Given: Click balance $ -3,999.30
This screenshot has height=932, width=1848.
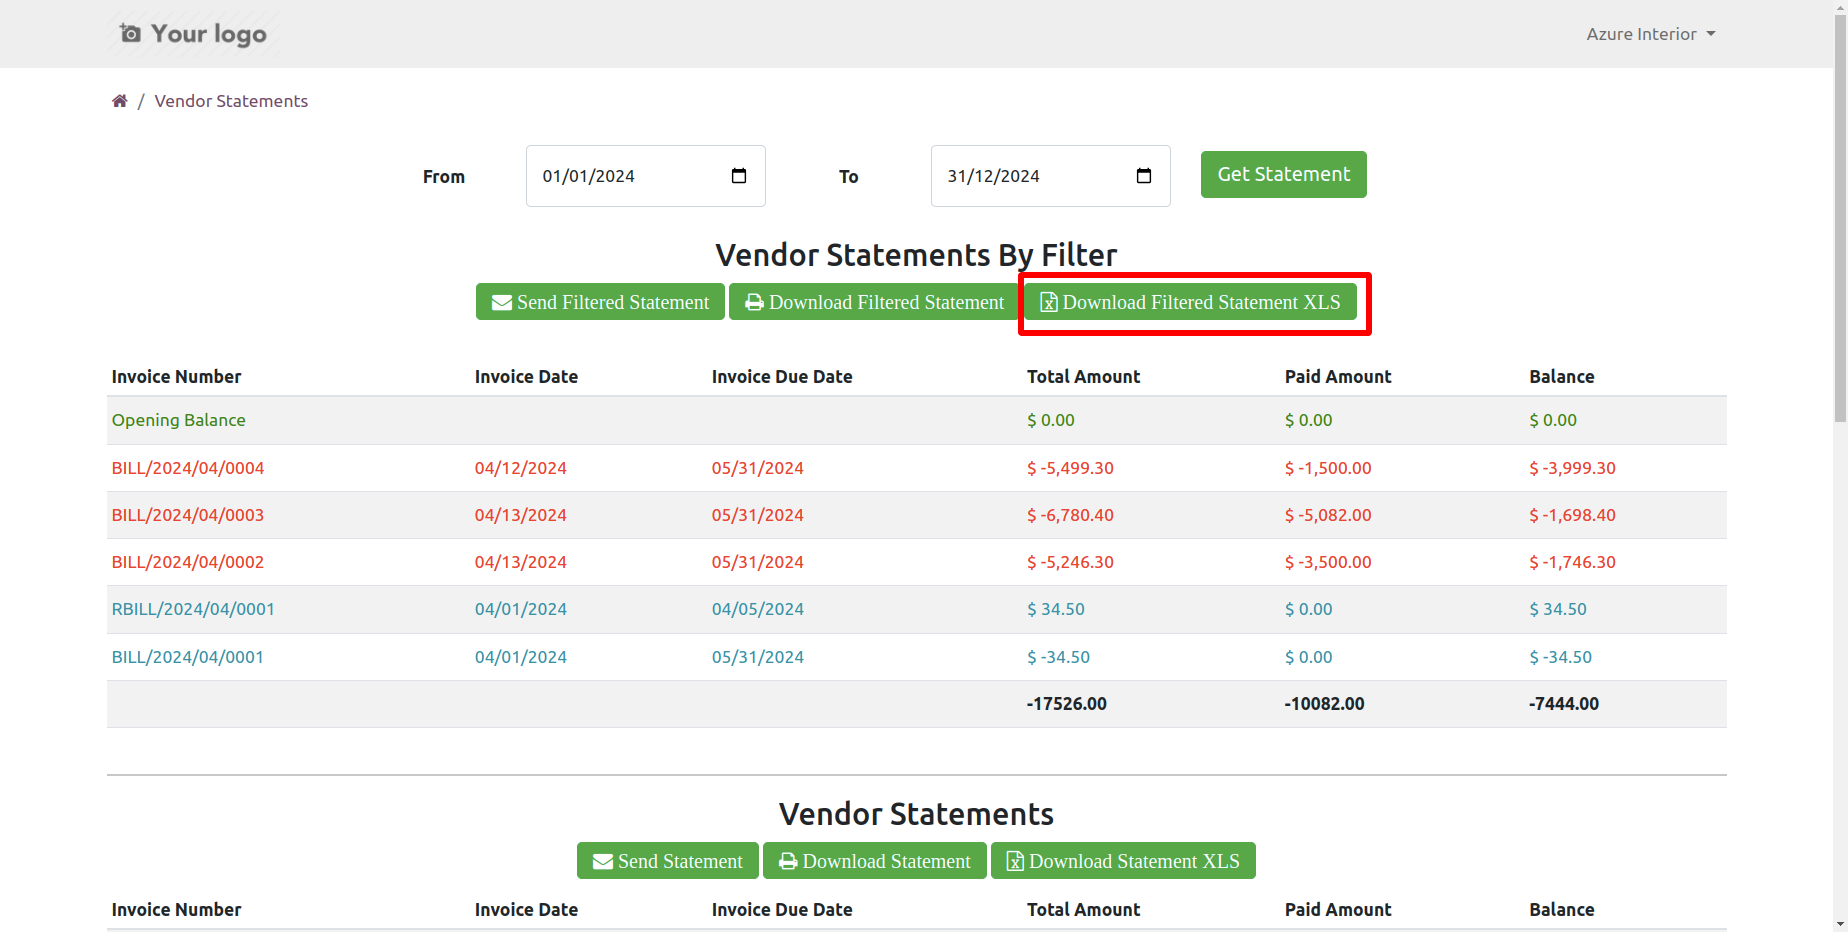Looking at the screenshot, I should (x=1572, y=468).
